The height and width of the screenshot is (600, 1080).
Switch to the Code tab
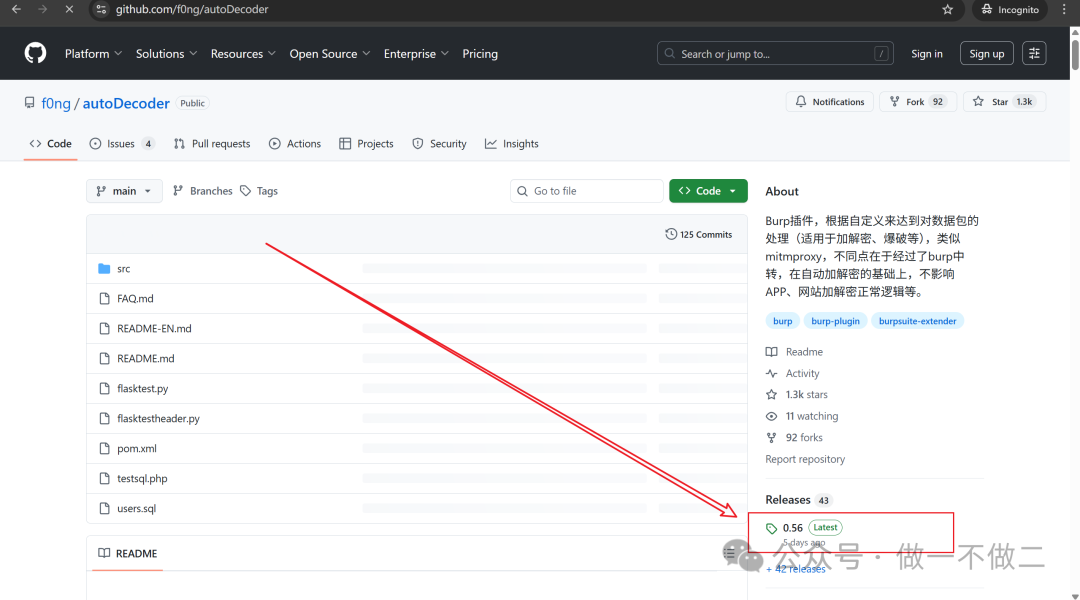point(50,143)
